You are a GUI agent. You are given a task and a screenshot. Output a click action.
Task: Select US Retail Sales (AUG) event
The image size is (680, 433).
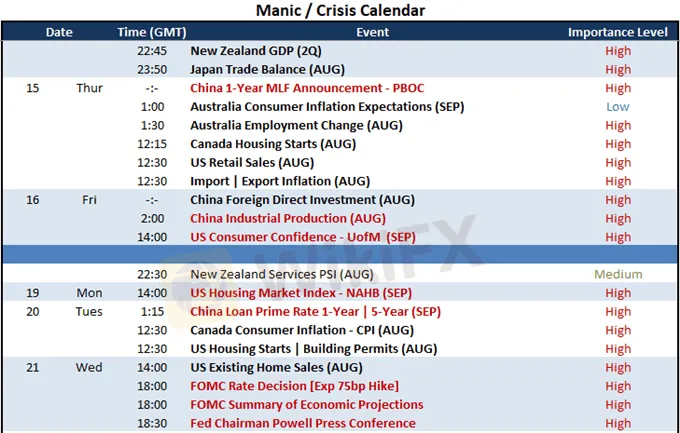[x=252, y=163]
